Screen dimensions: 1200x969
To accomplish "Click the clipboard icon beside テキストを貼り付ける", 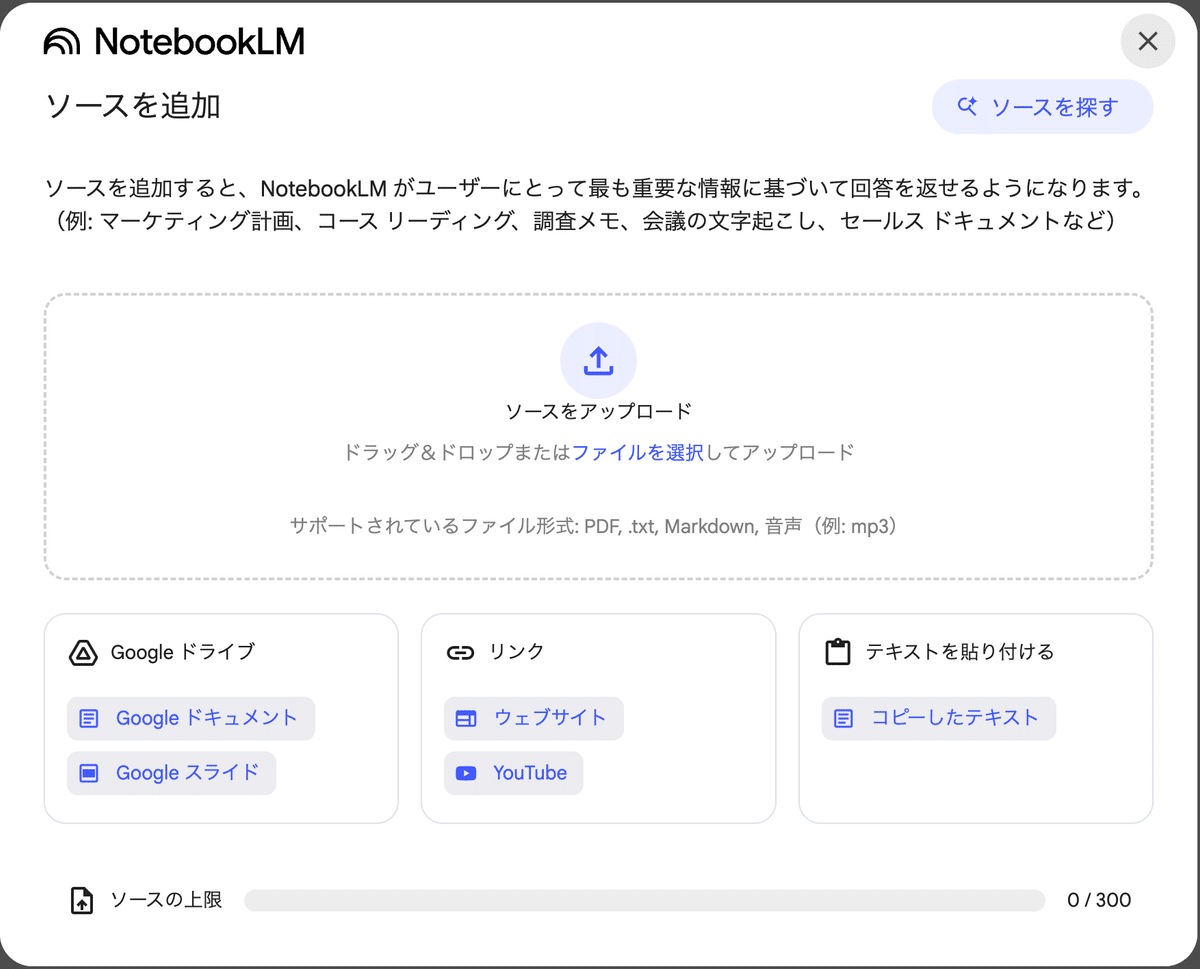I will [x=837, y=653].
